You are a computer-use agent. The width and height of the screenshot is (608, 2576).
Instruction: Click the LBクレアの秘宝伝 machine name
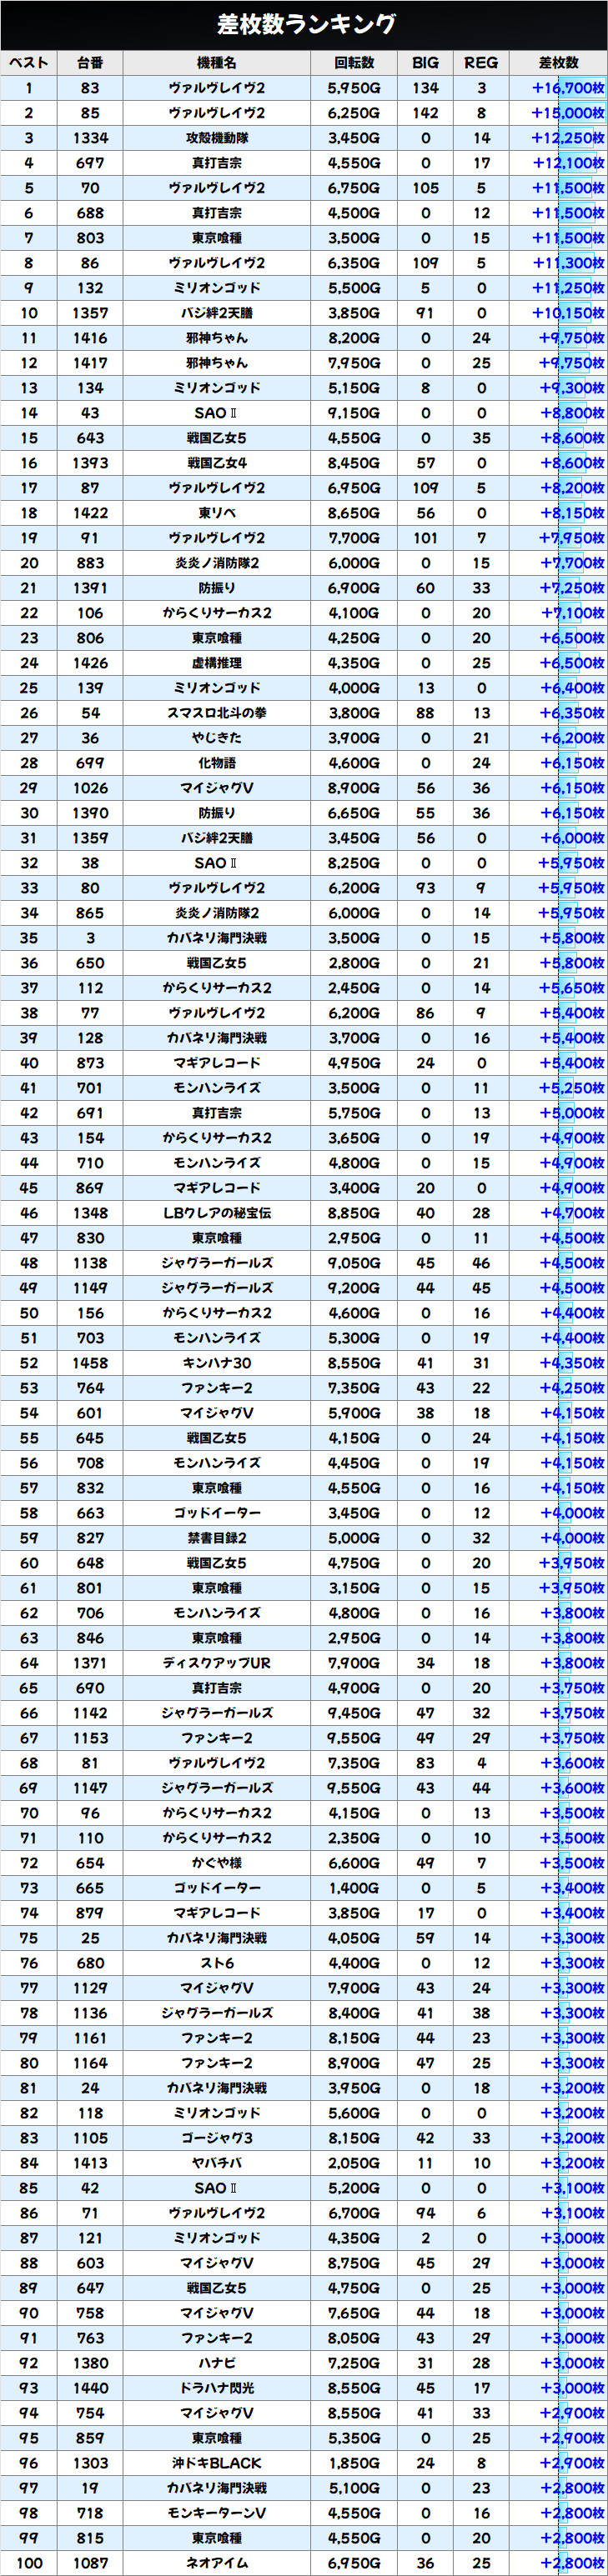217,1213
